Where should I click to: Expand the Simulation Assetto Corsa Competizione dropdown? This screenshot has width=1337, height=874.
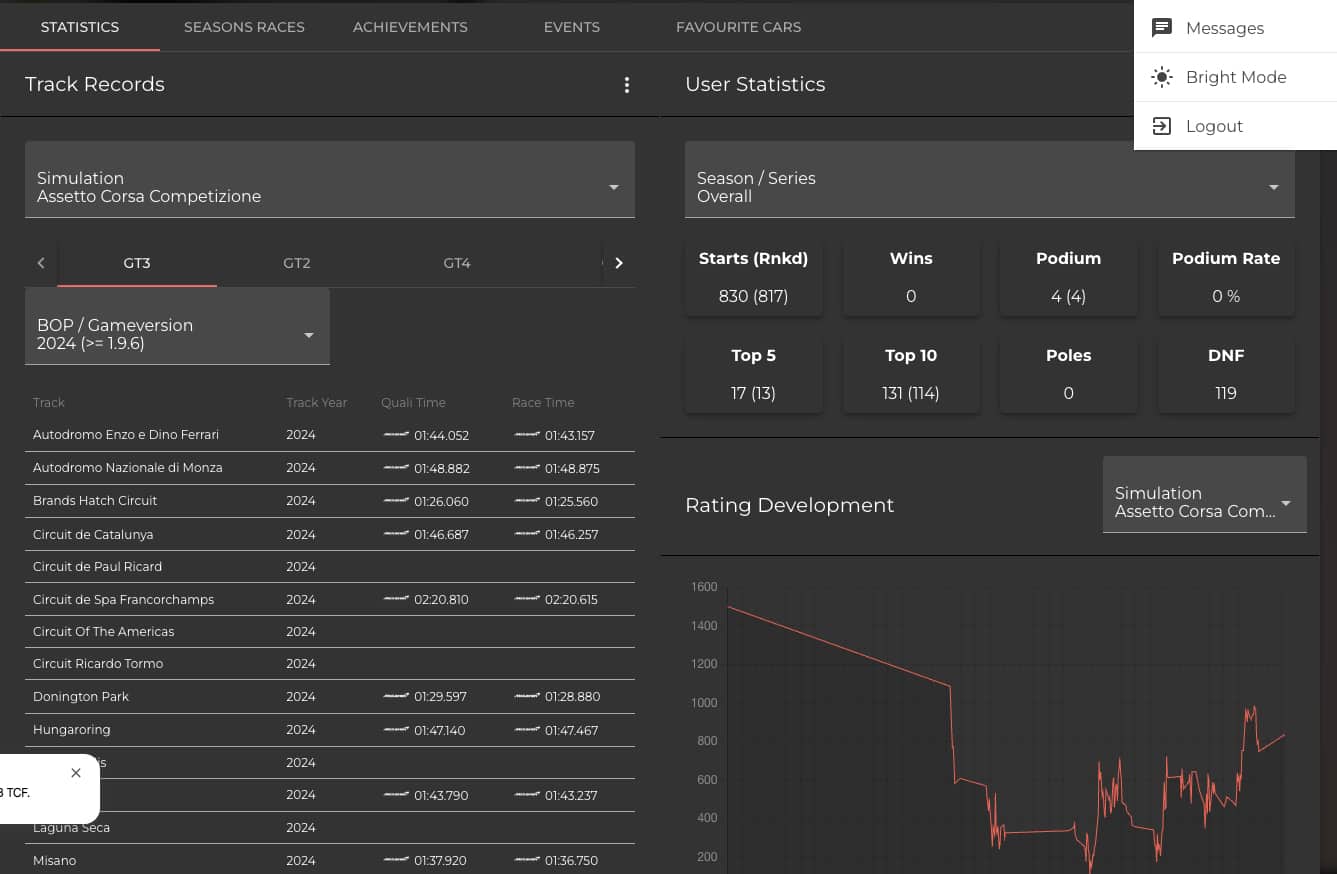click(613, 187)
